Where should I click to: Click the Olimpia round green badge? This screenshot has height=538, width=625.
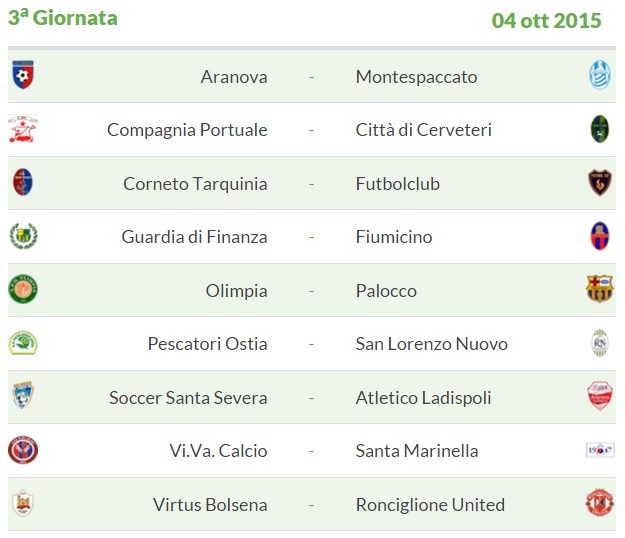click(23, 289)
